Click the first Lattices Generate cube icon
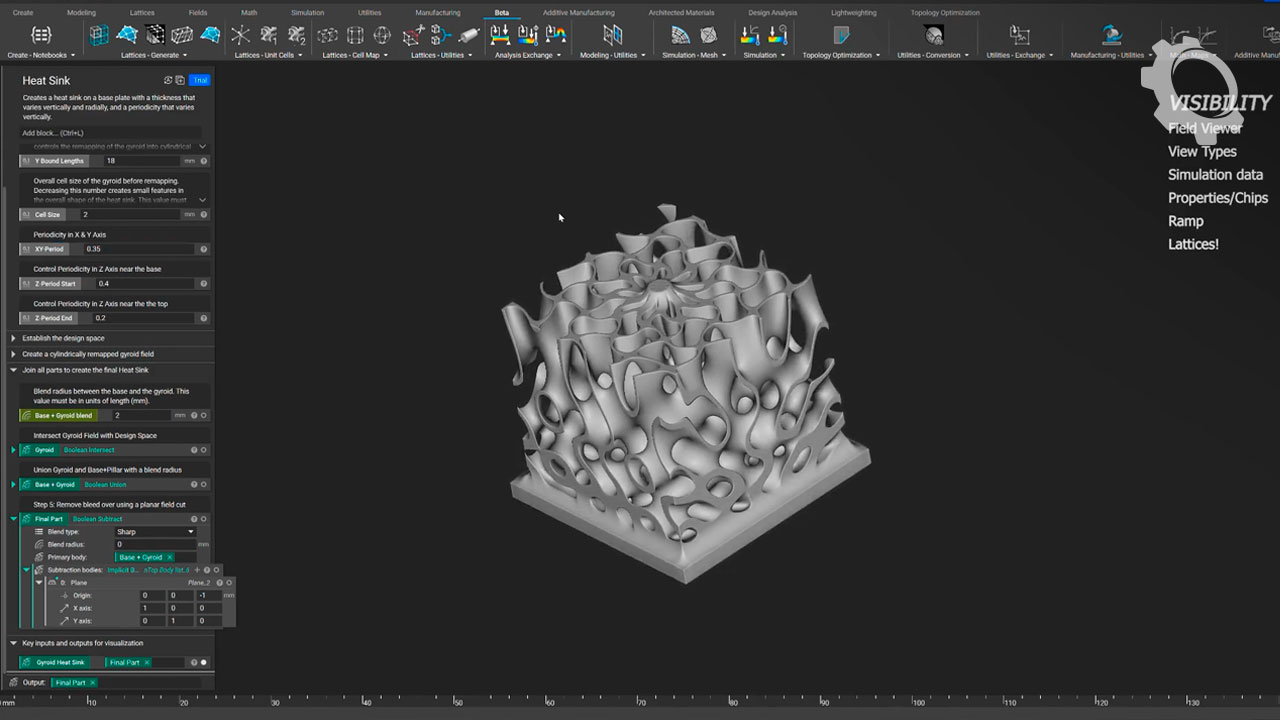The width and height of the screenshot is (1280, 720). pyautogui.click(x=99, y=36)
